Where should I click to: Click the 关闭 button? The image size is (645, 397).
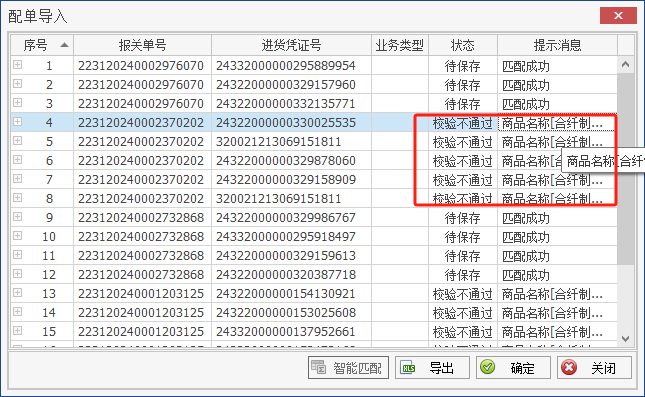coord(594,367)
